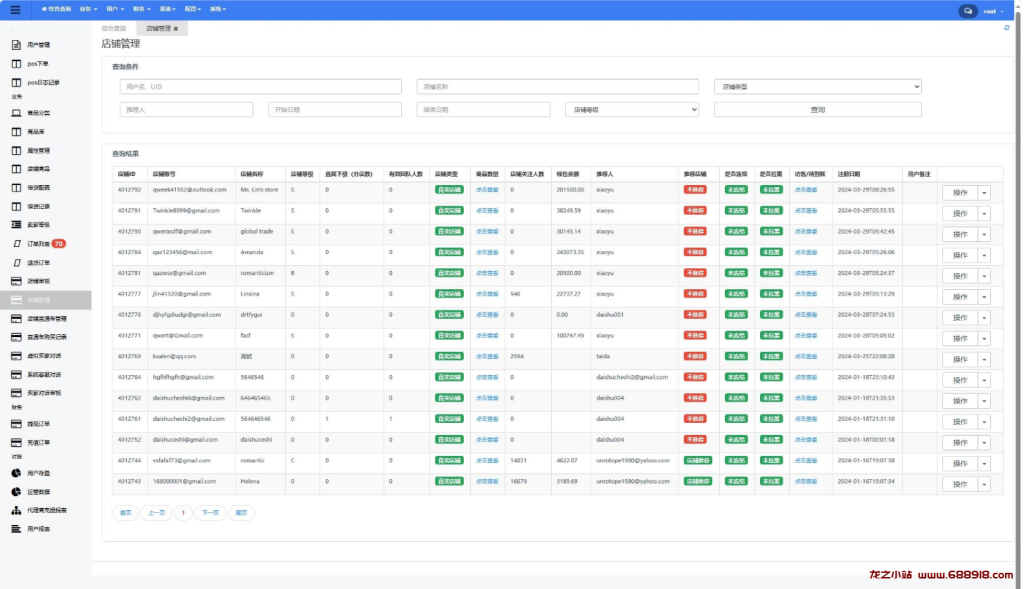Open 运营数据 via its pie chart icon
1024x589 pixels.
click(16, 492)
